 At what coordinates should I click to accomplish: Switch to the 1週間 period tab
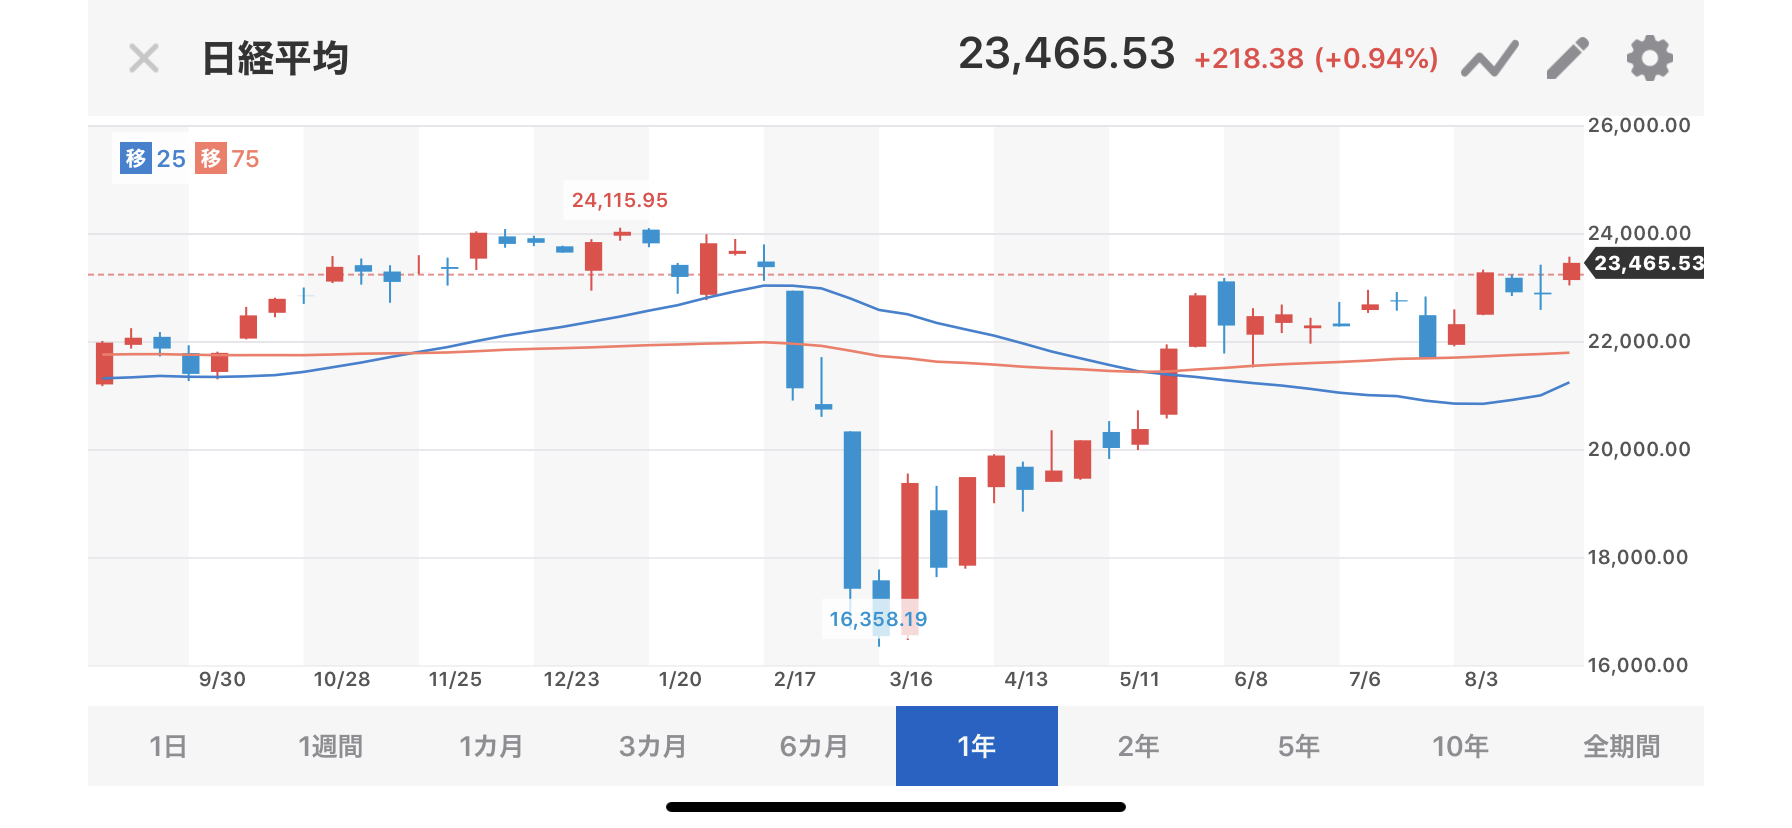330,746
